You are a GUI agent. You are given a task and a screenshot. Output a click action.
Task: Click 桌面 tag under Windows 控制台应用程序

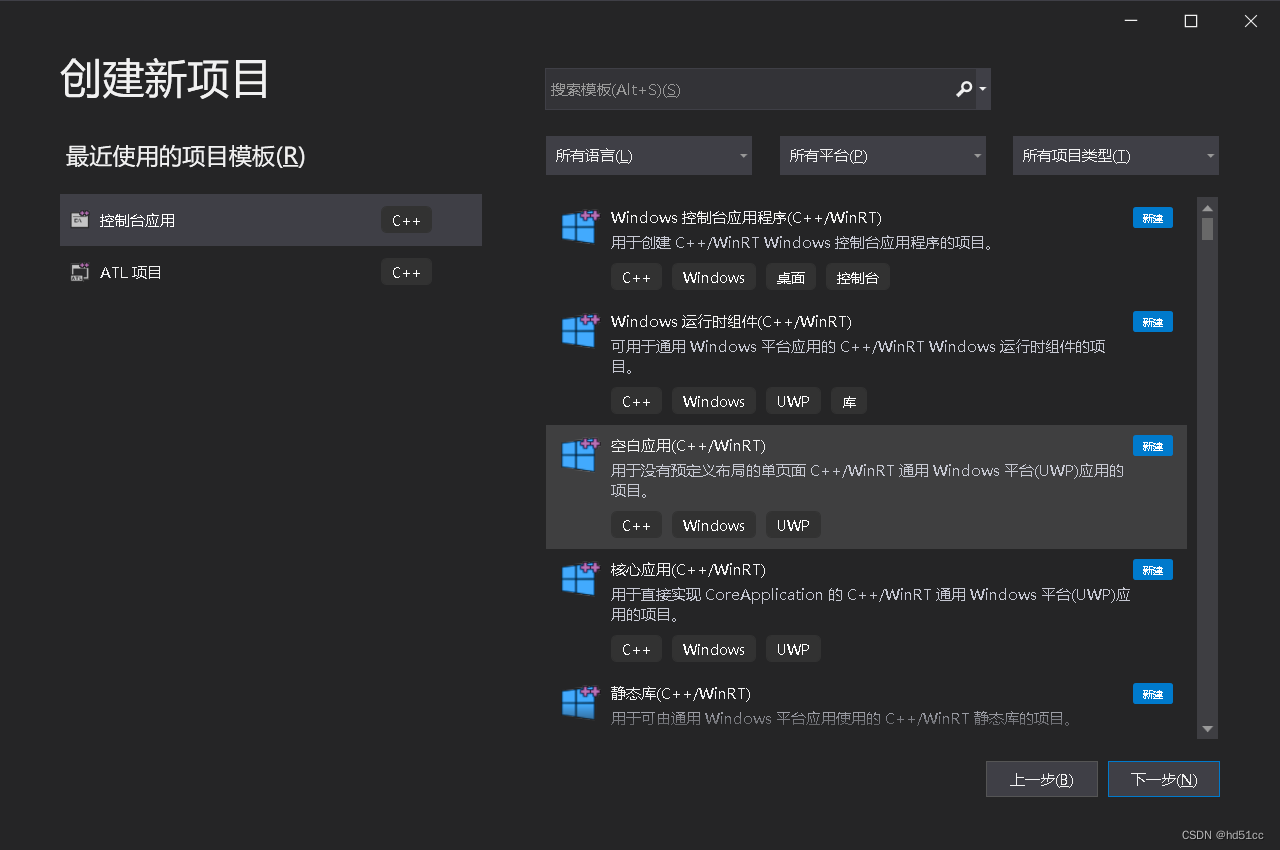791,277
